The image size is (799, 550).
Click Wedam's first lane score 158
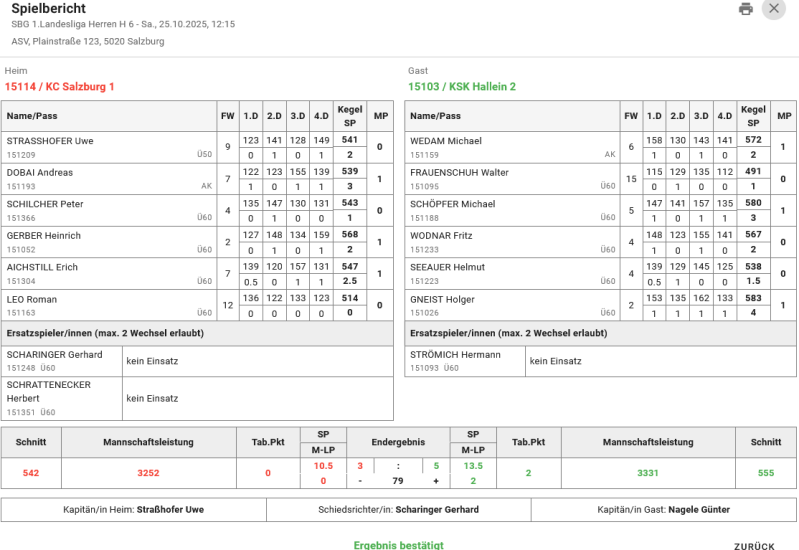click(654, 140)
